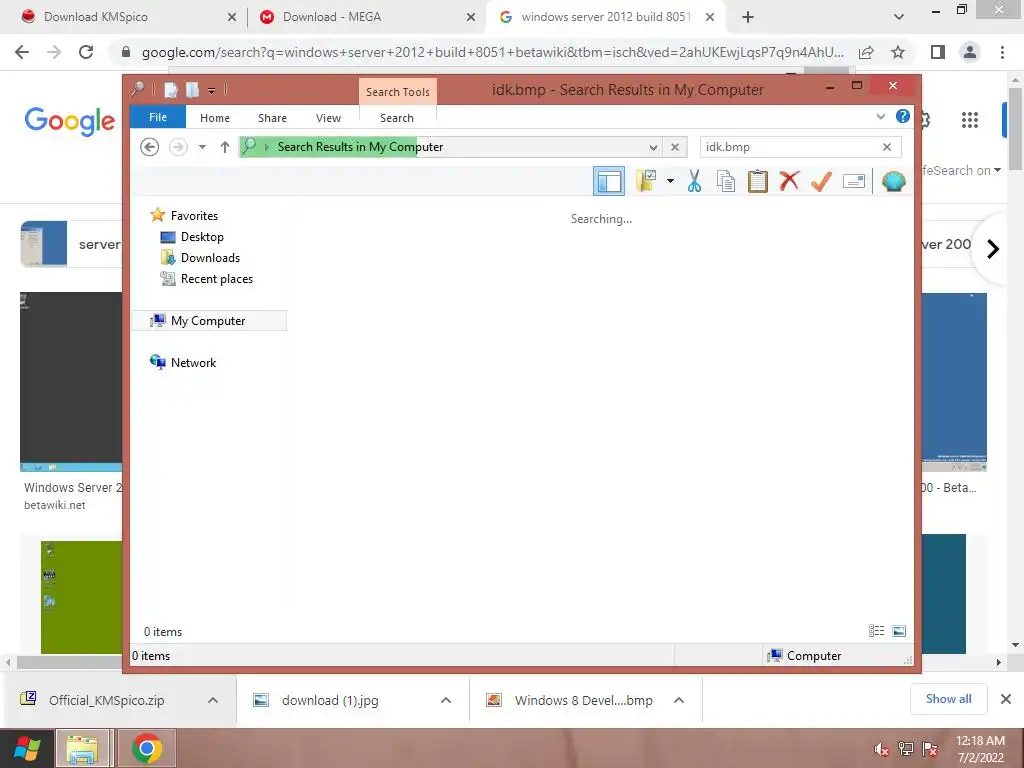1024x768 pixels.
Task: Click the Cut scissors icon
Action: tap(694, 181)
